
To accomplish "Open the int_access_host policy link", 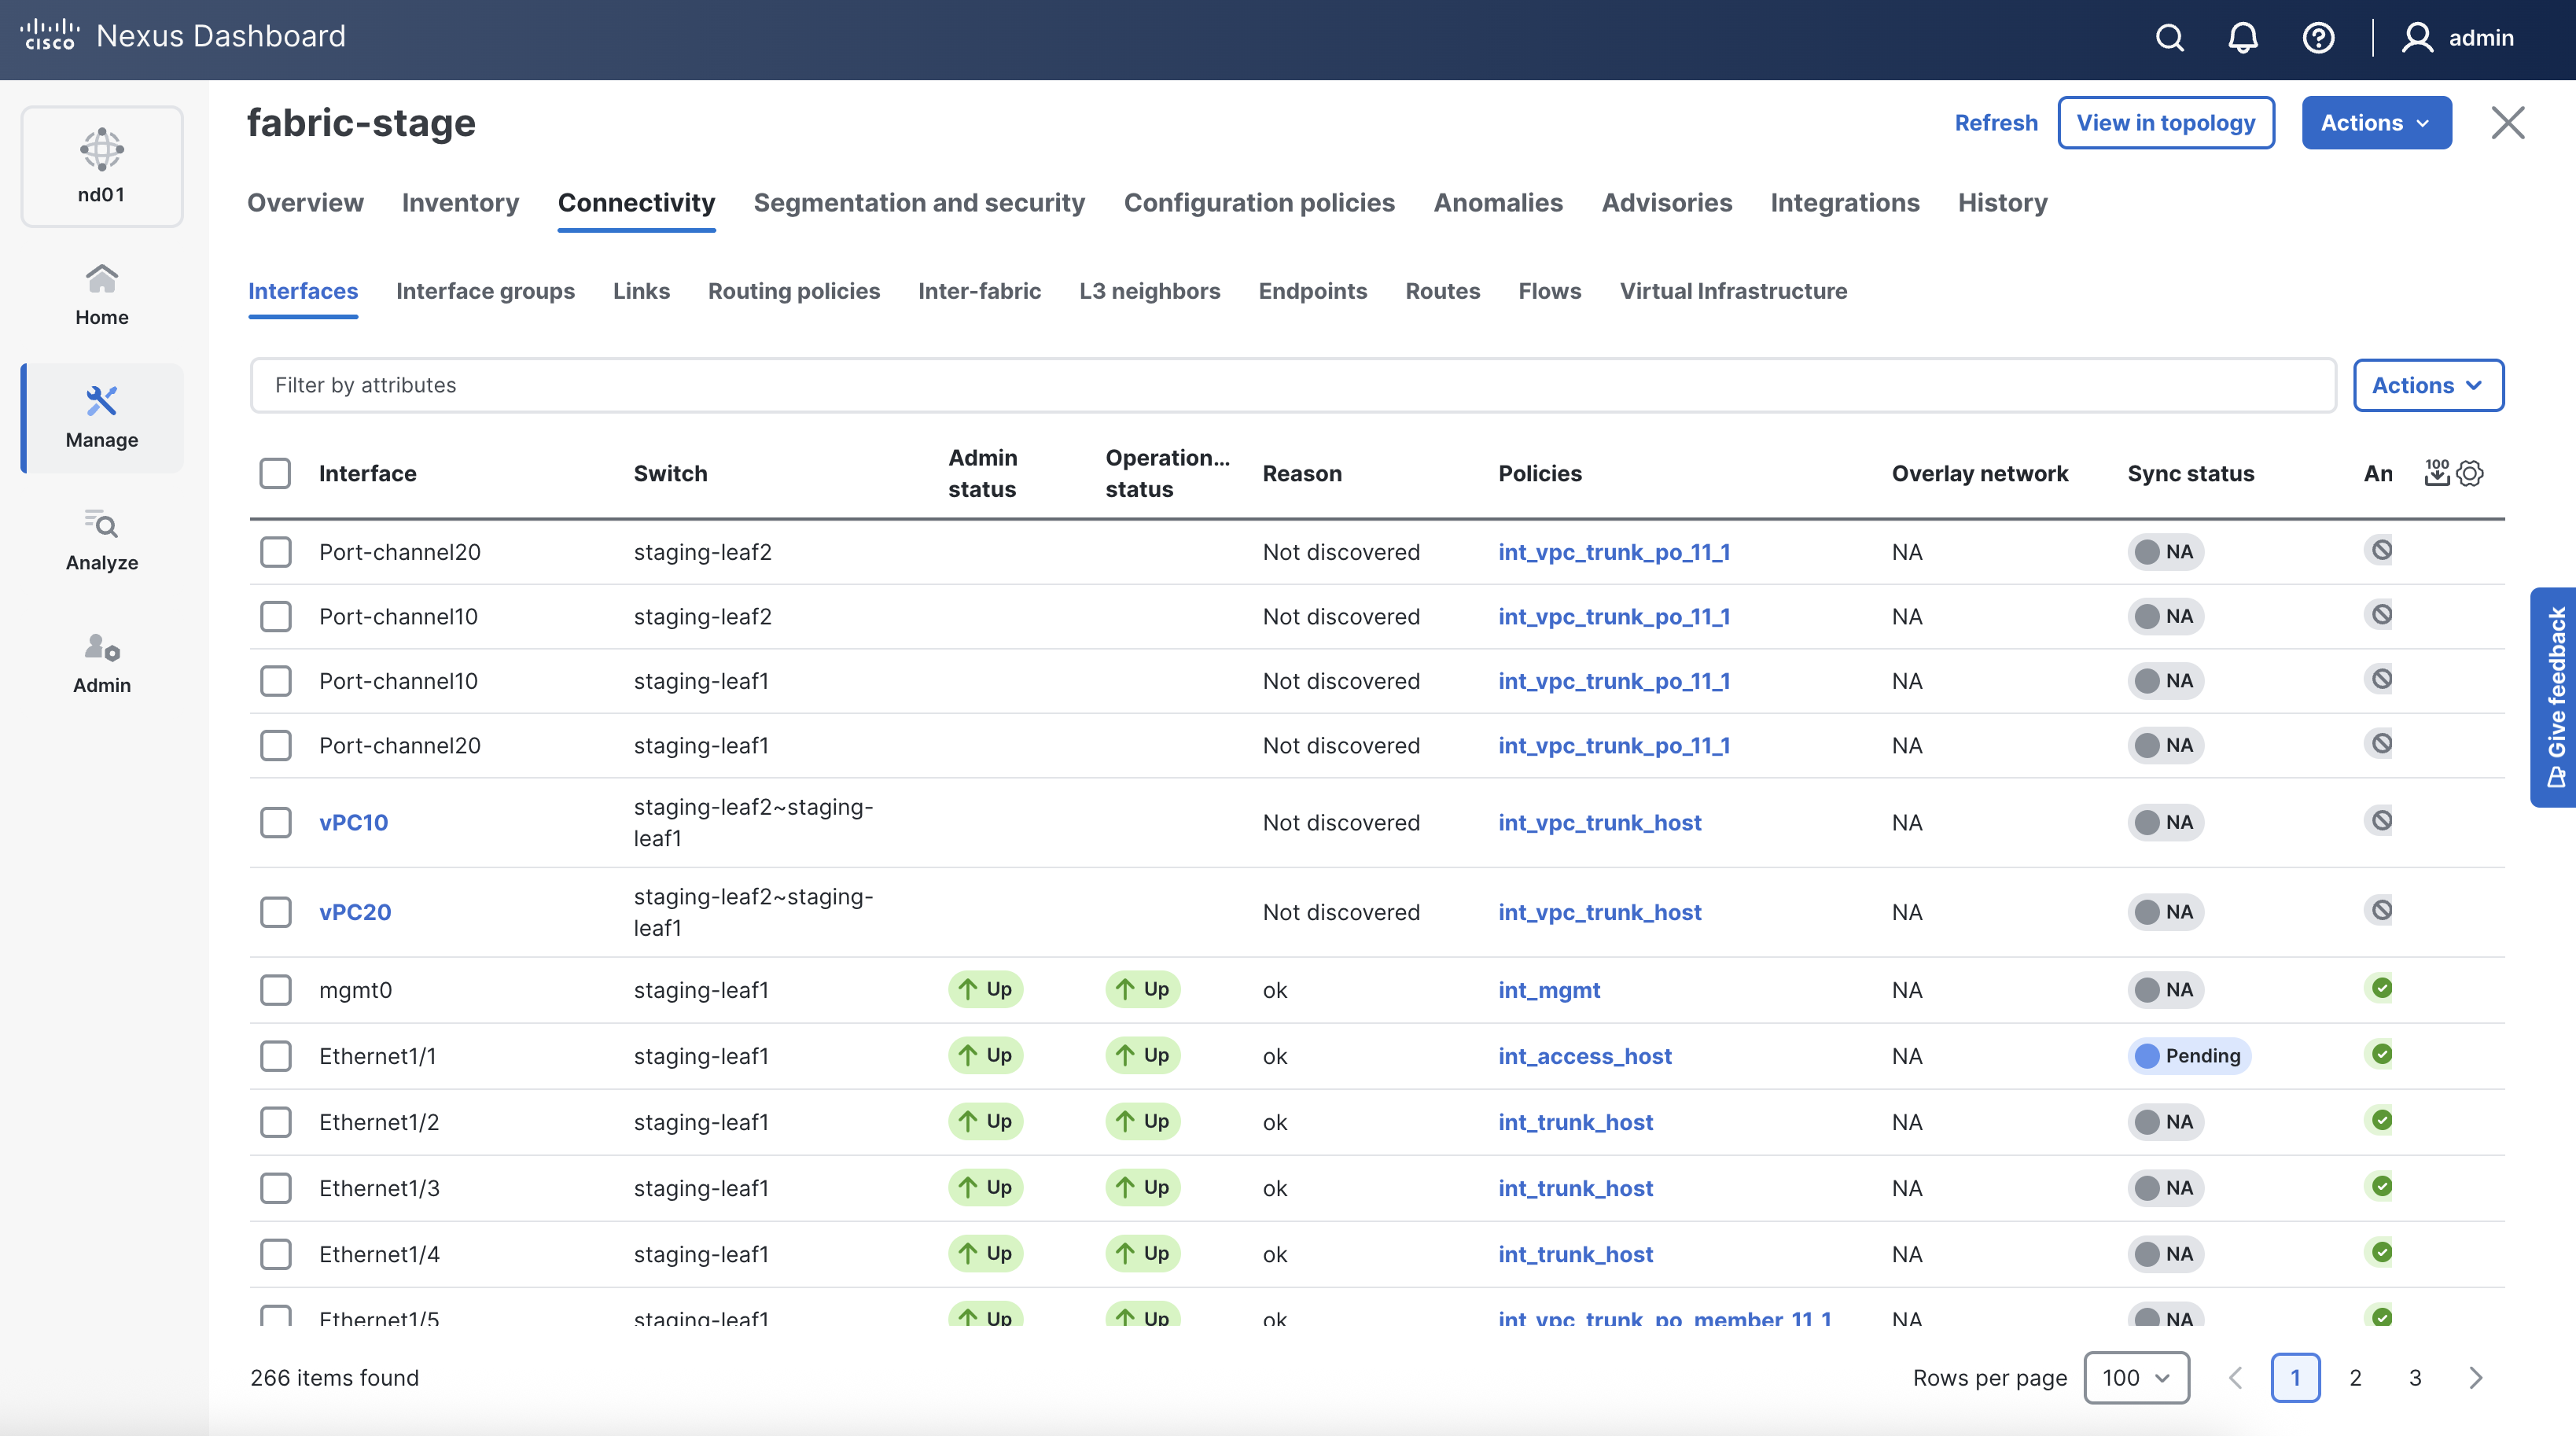I will tap(1584, 1056).
